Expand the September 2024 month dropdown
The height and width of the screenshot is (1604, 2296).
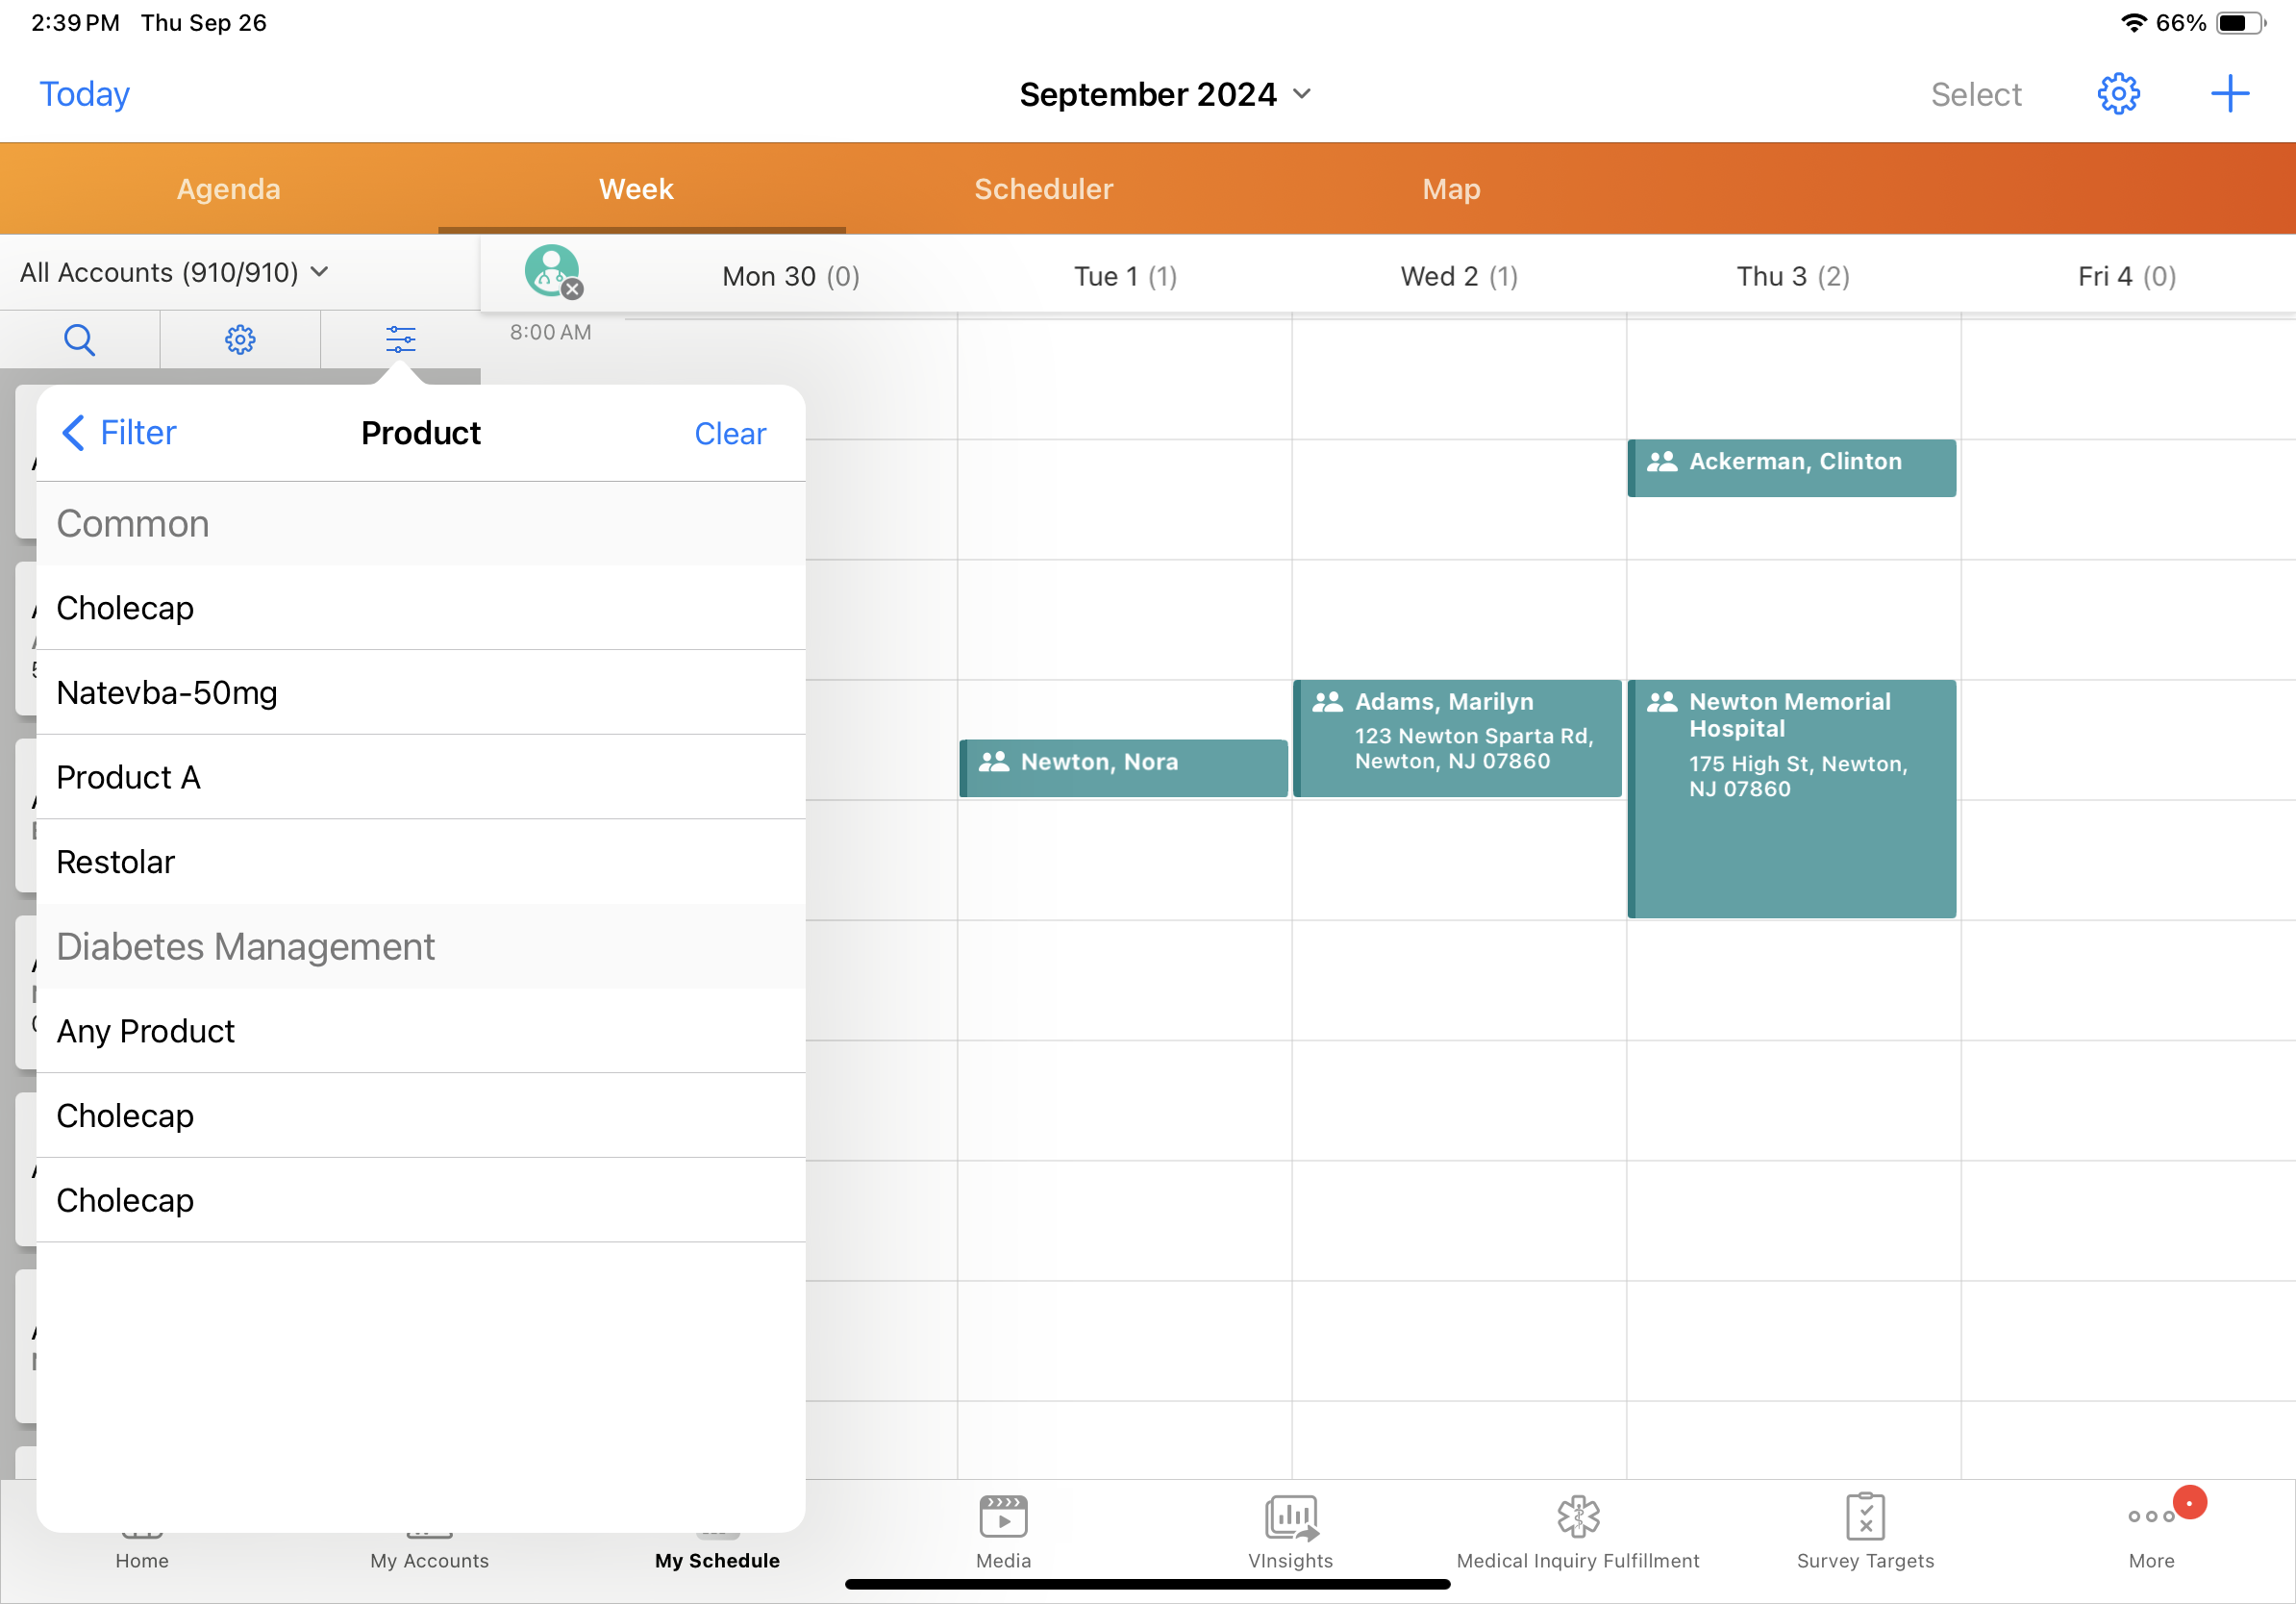(1165, 94)
